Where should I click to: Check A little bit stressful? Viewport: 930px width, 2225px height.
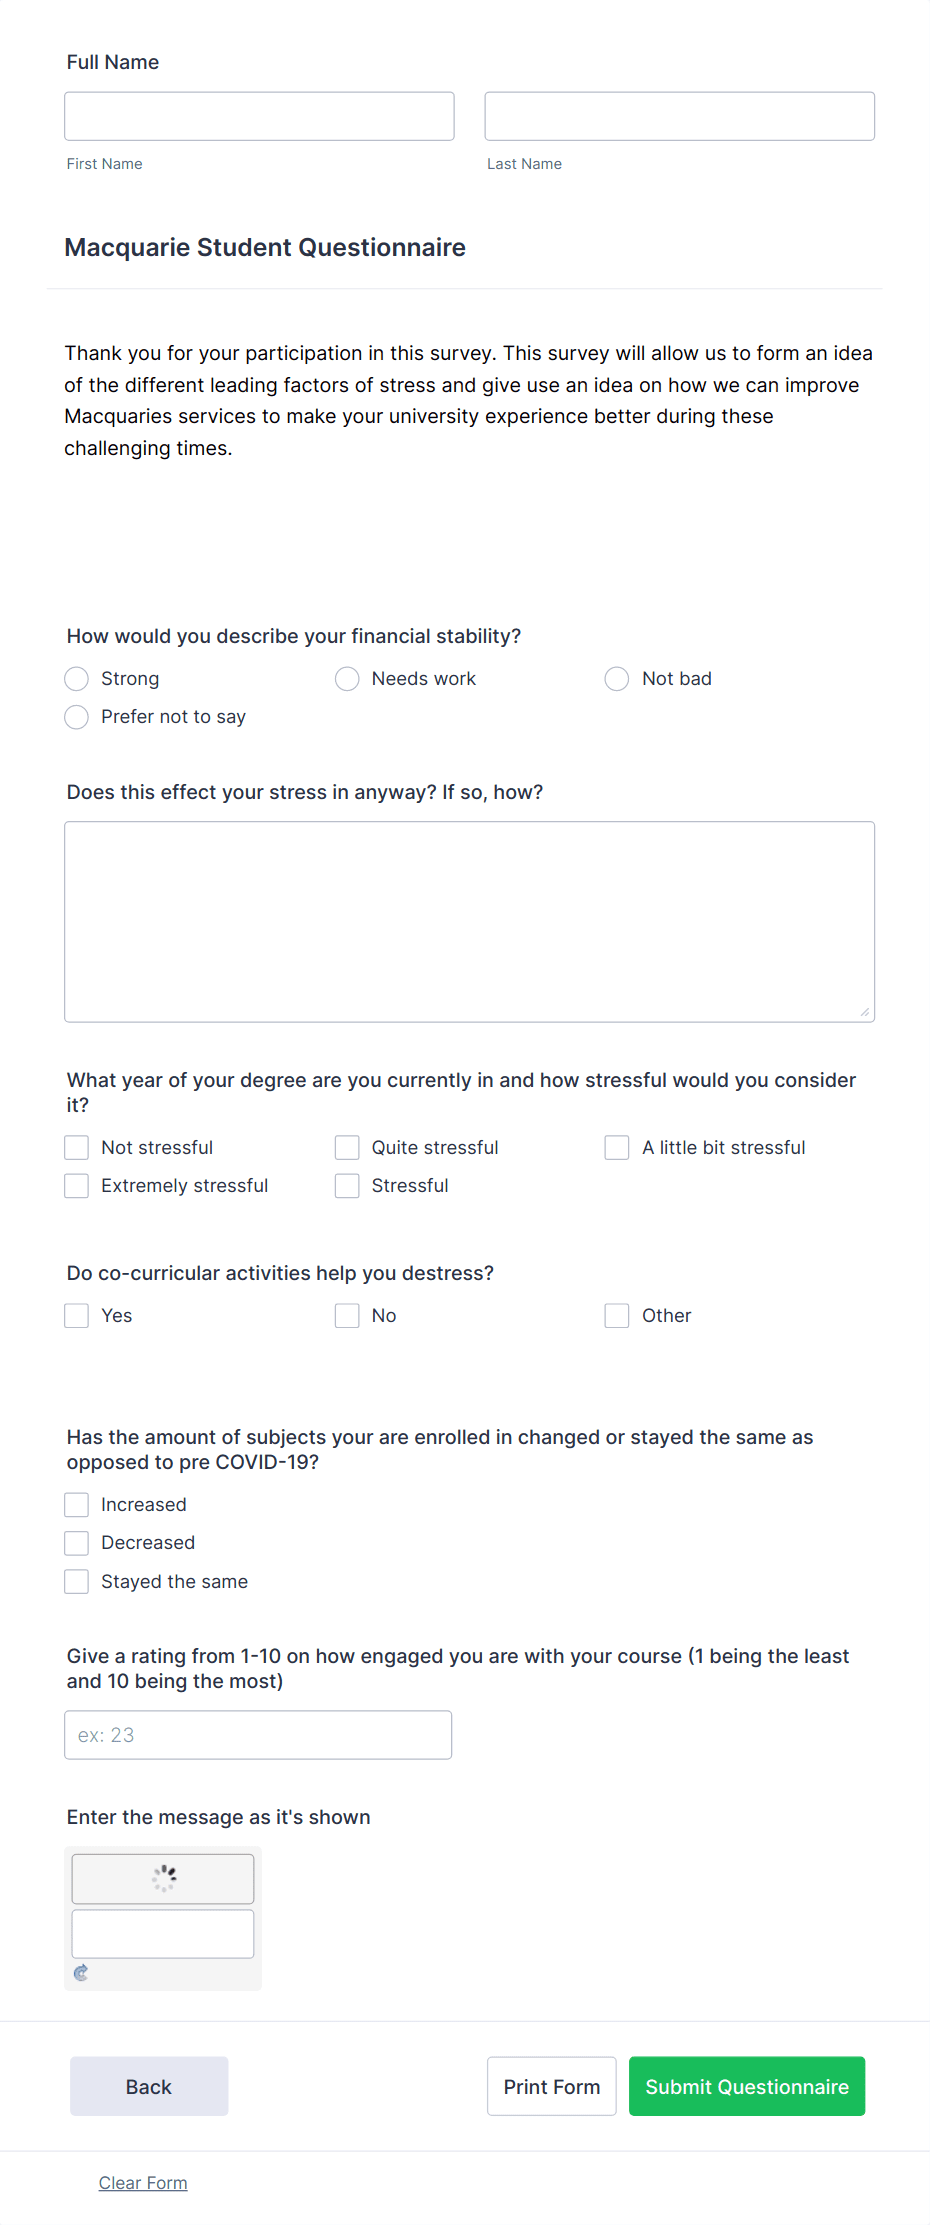[616, 1147]
